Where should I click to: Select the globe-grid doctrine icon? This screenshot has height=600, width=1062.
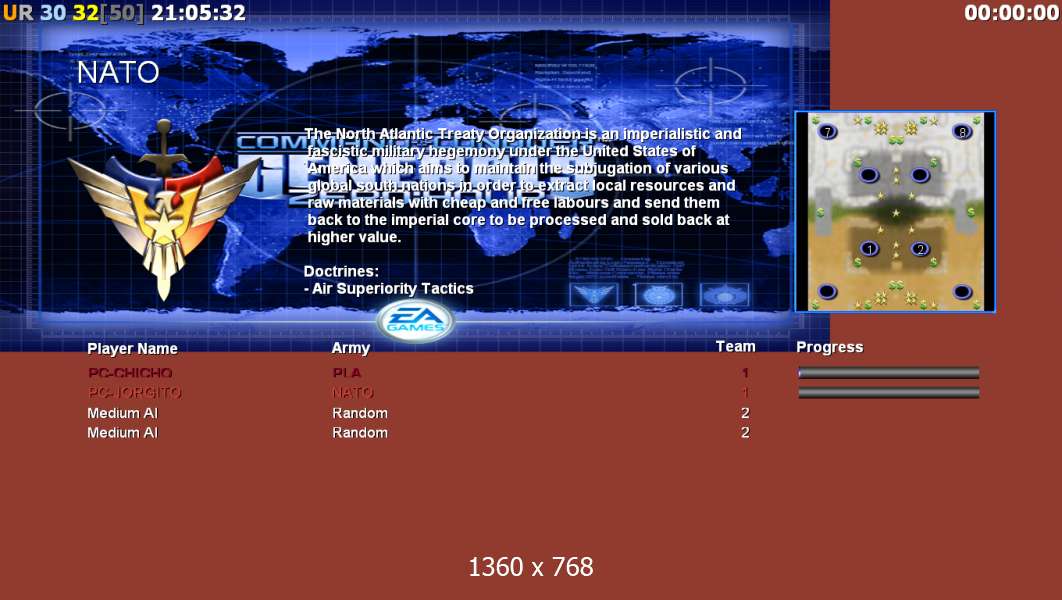coord(658,295)
